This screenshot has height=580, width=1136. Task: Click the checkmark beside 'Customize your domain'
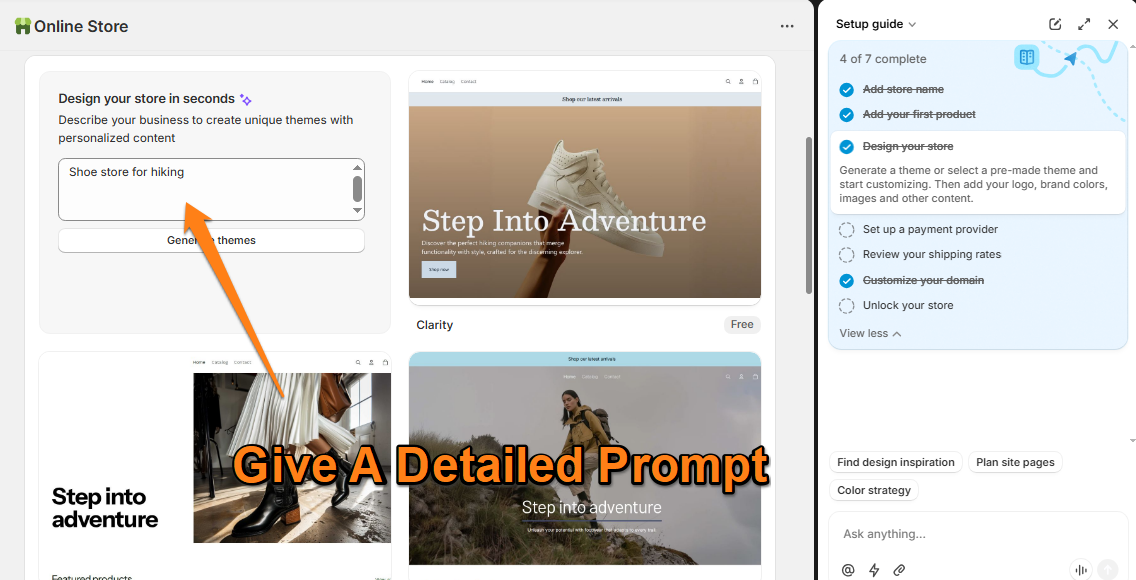(847, 280)
